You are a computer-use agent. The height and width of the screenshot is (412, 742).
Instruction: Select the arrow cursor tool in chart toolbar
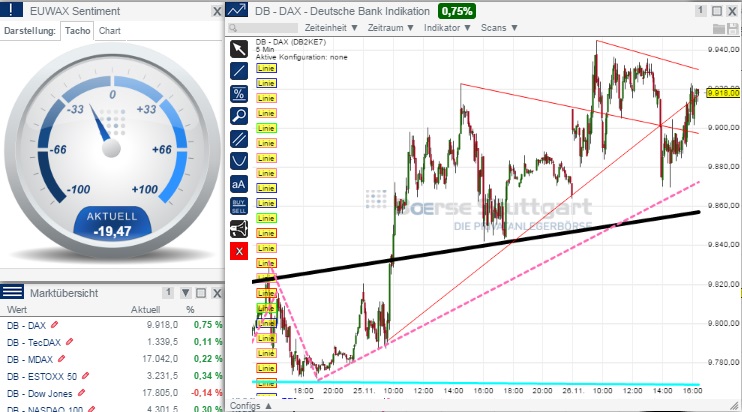[239, 49]
